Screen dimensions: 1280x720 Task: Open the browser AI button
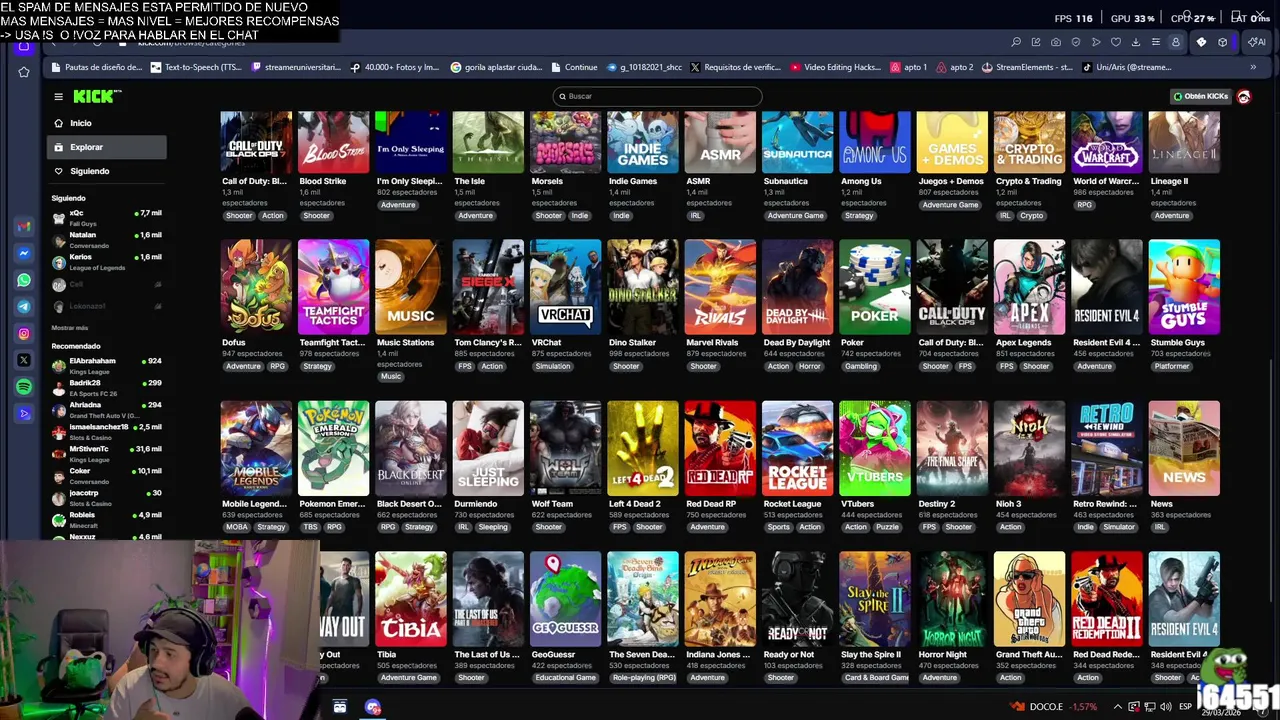1256,42
